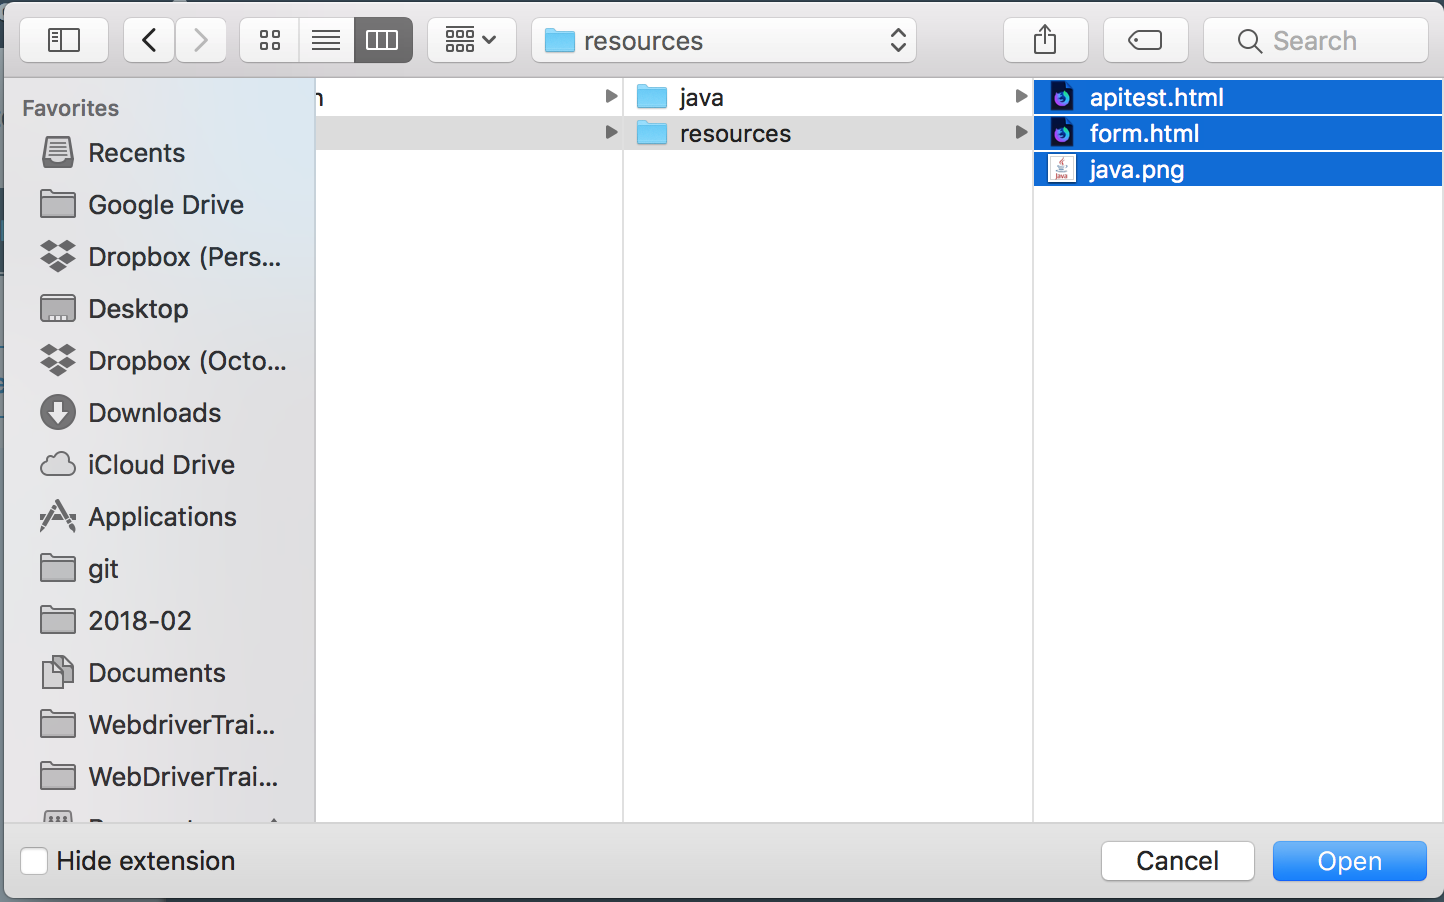Viewport: 1444px width, 902px height.
Task: Select the form.html file
Action: click(1144, 133)
